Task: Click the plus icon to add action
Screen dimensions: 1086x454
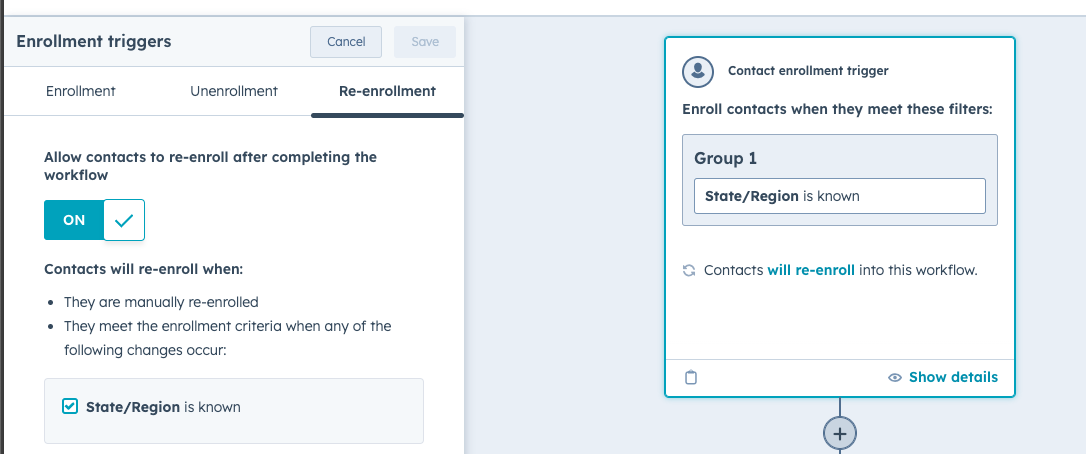Action: point(839,434)
